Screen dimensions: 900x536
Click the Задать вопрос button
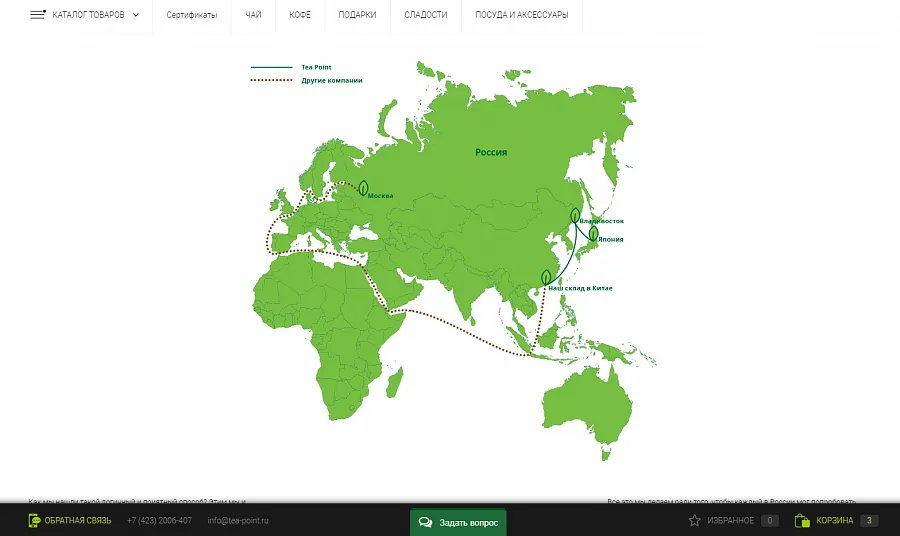[458, 522]
